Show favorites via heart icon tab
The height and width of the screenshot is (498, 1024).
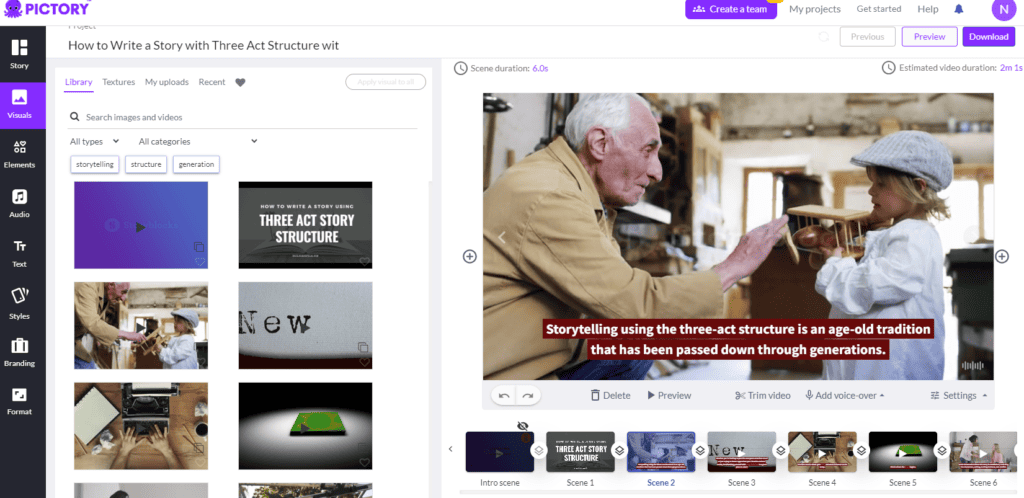240,82
